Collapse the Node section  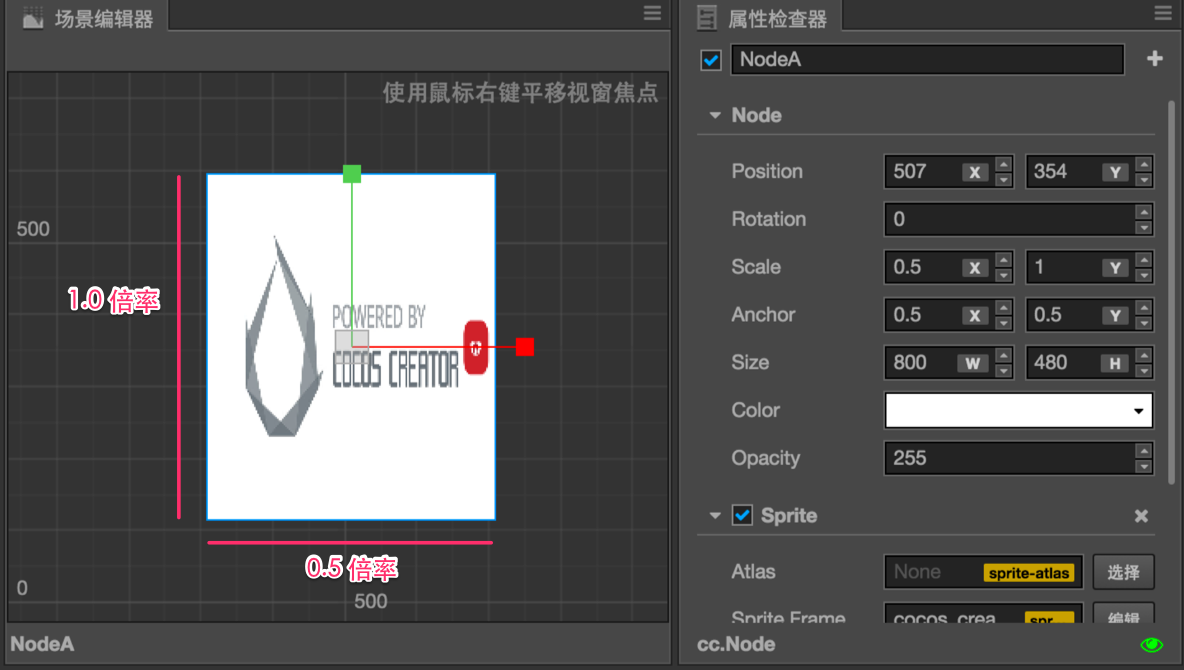point(714,116)
